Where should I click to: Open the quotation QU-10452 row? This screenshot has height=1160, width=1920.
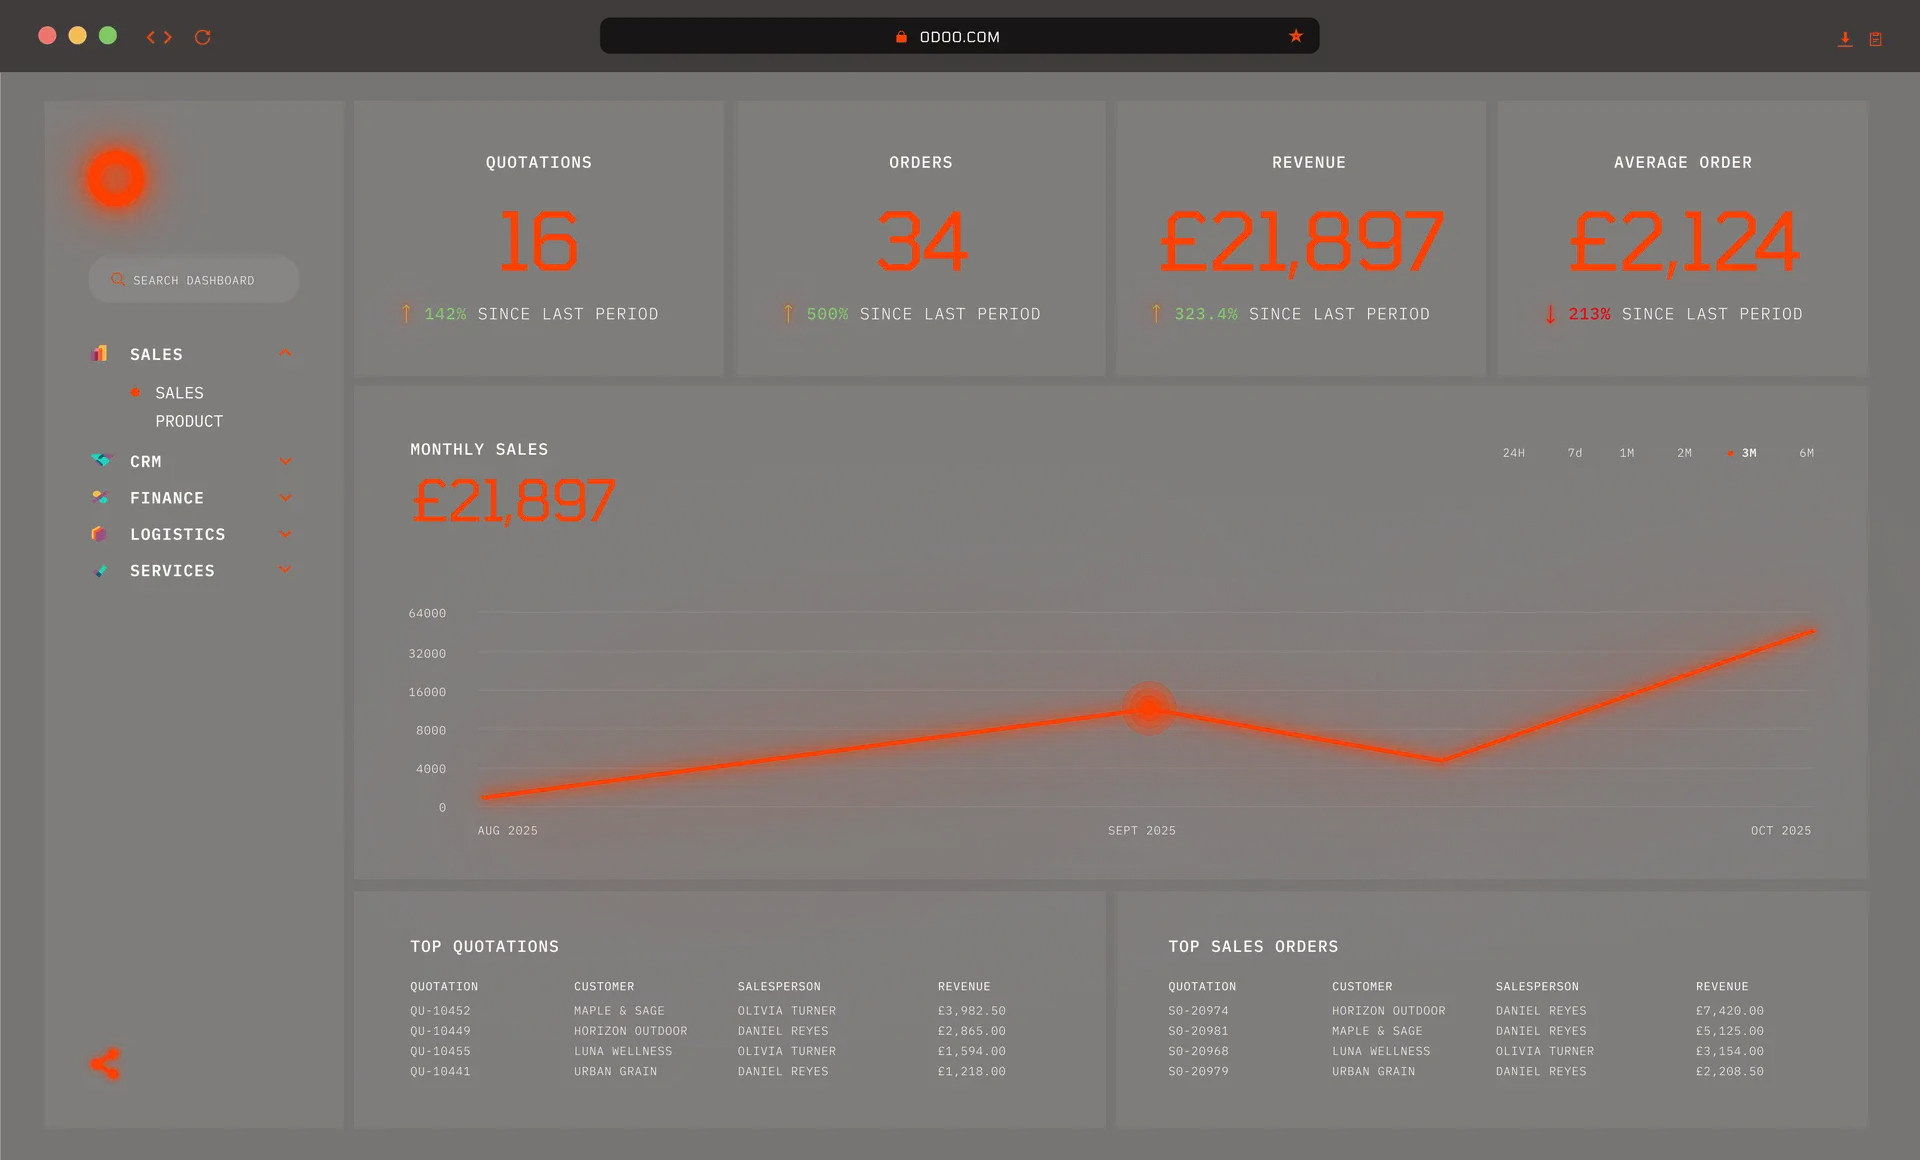tap(440, 1011)
